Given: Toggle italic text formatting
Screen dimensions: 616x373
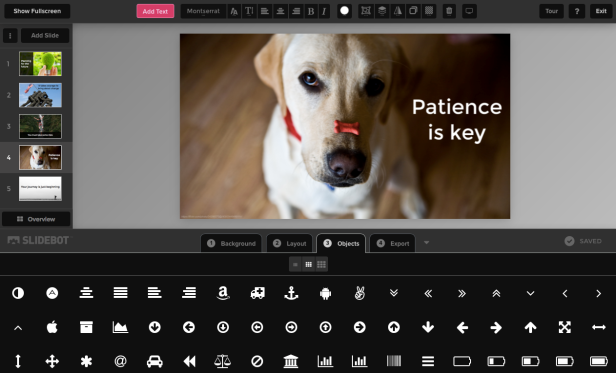Looking at the screenshot, I should (x=324, y=11).
